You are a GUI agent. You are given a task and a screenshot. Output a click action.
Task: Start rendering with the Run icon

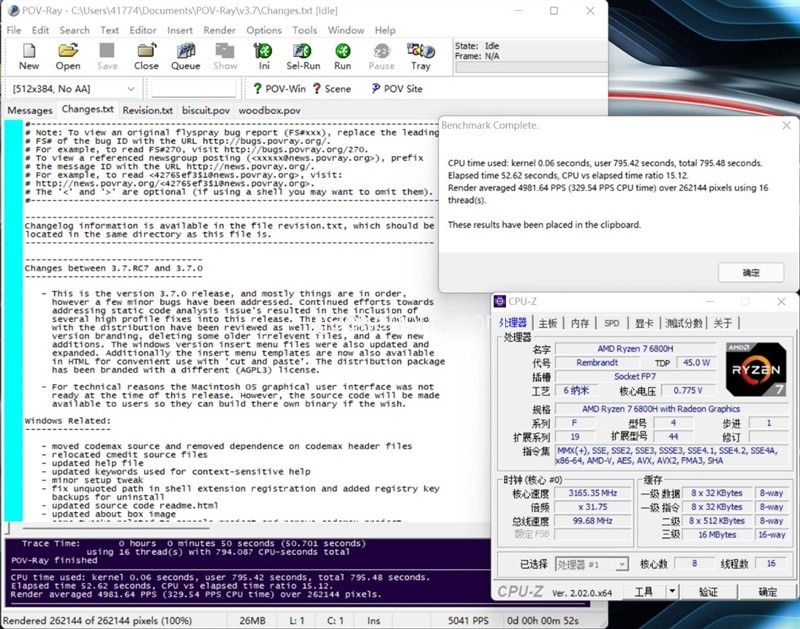coord(342,57)
